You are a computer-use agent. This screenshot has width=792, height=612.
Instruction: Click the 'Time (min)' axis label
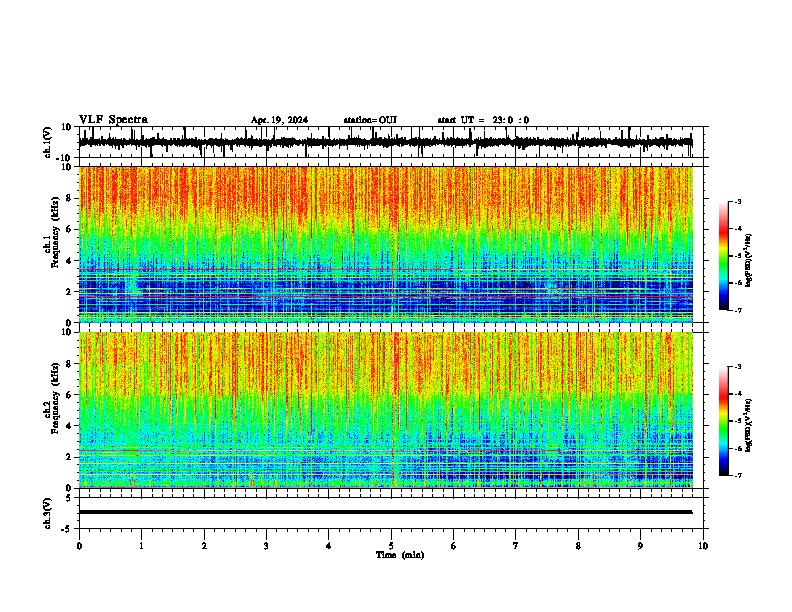pyautogui.click(x=400, y=555)
